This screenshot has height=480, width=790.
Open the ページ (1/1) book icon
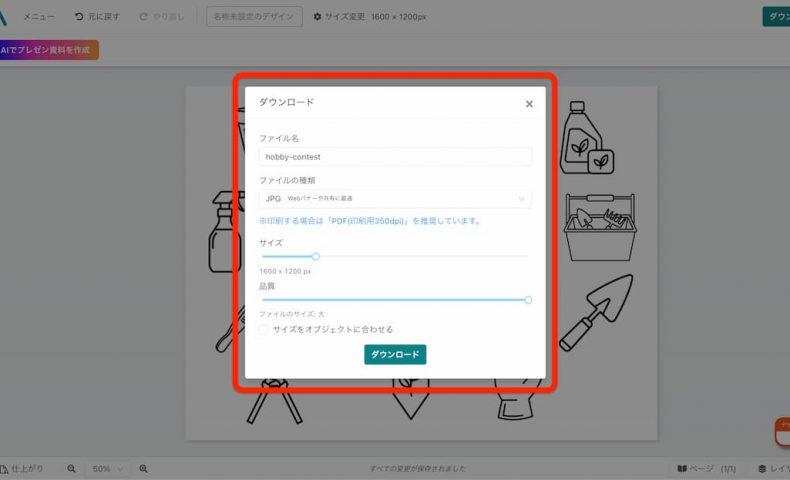point(682,468)
